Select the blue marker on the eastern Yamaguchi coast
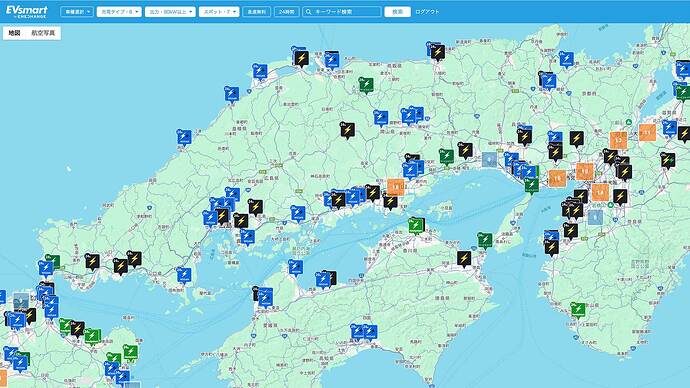 (184, 275)
